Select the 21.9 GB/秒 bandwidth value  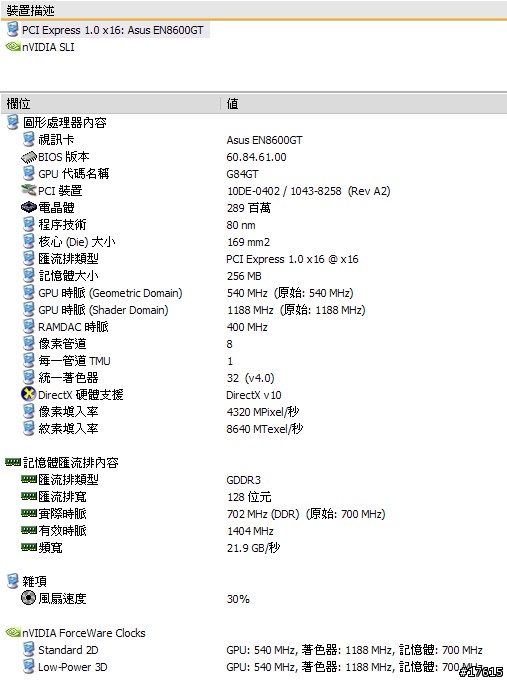[x=253, y=548]
